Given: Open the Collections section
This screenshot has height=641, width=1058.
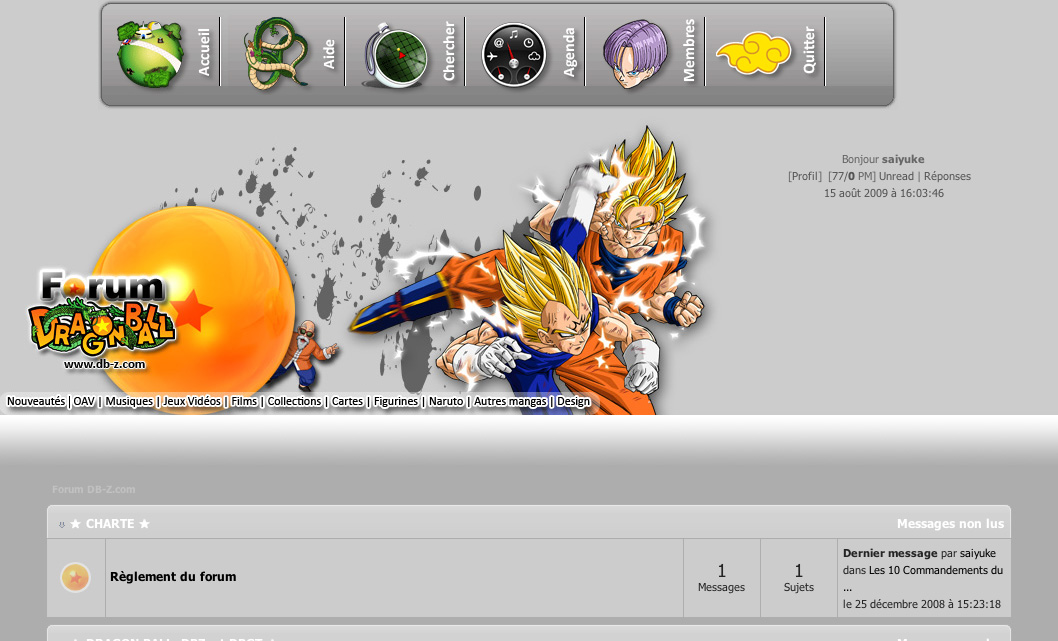Looking at the screenshot, I should 294,401.
